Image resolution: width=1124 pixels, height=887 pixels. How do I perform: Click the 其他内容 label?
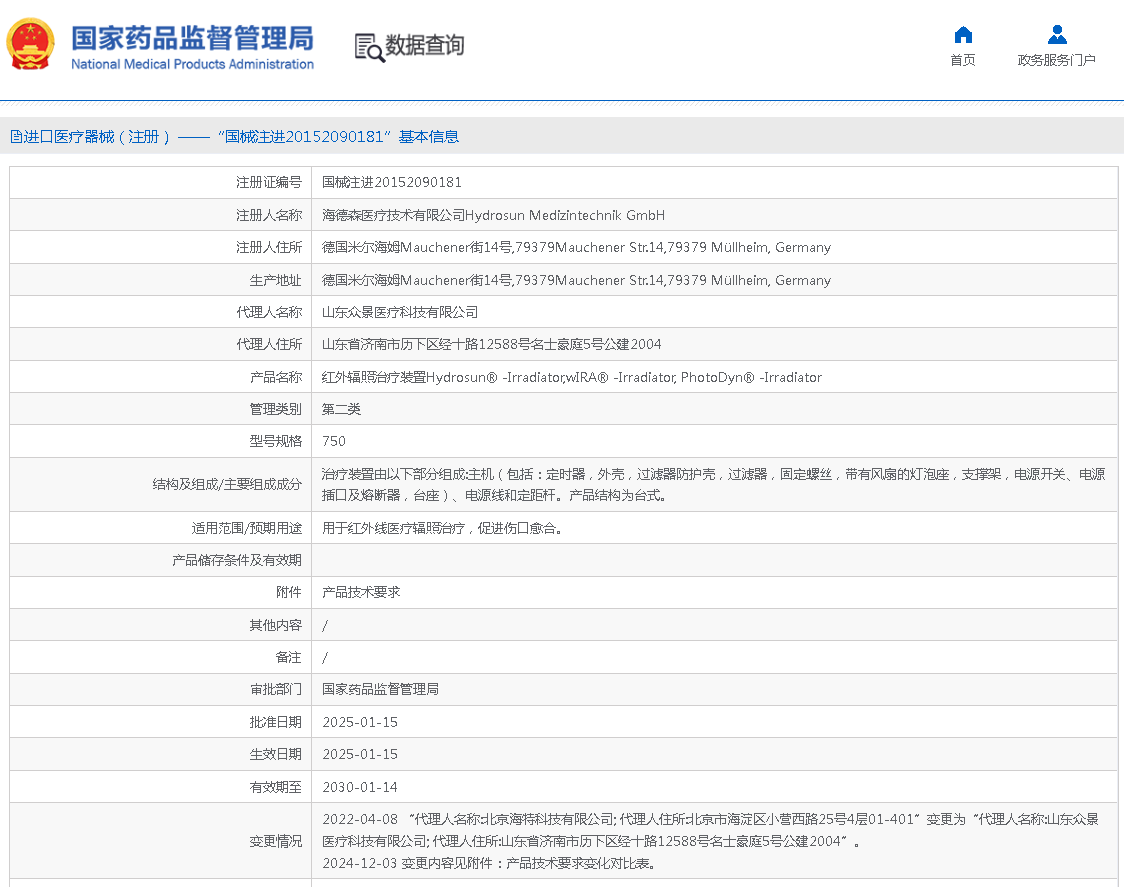[275, 625]
